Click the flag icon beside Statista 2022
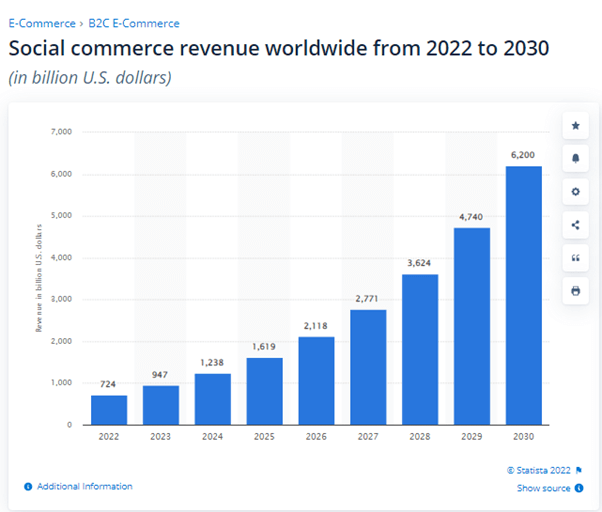The width and height of the screenshot is (602, 512). click(579, 470)
